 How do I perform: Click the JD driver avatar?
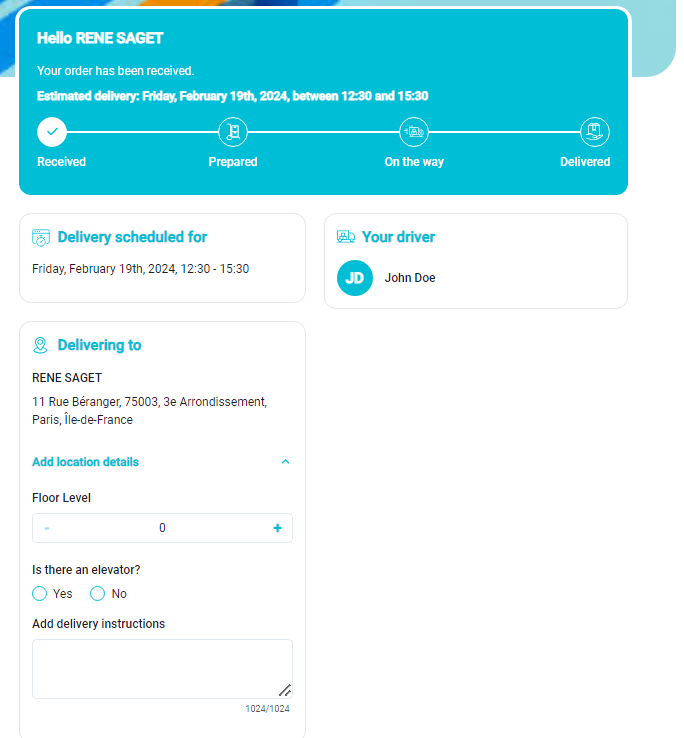(355, 278)
